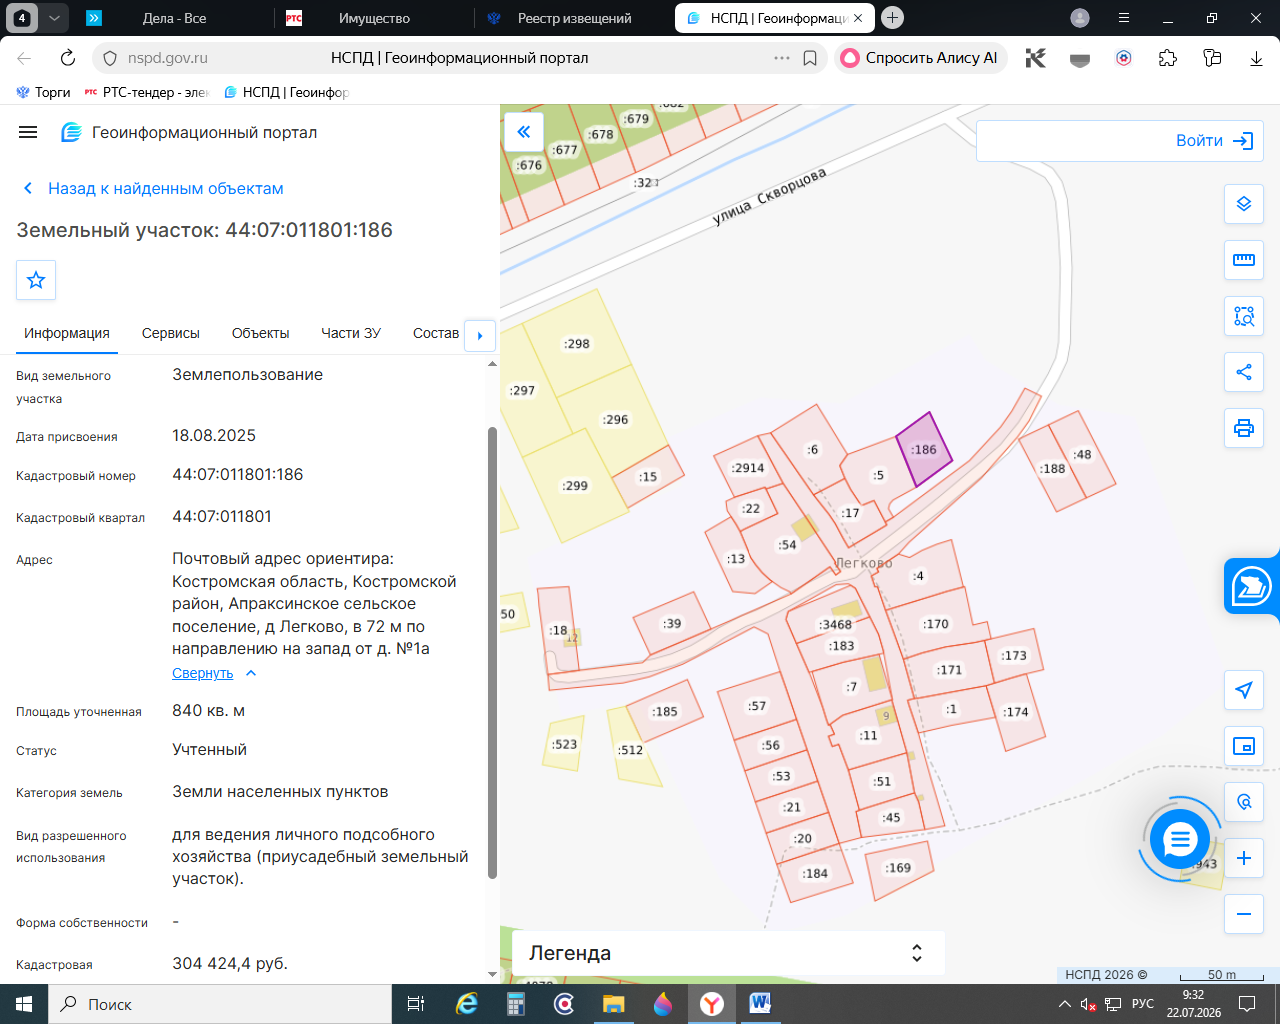The height and width of the screenshot is (1024, 1280).
Task: Bookmark this page in address bar
Action: pos(810,58)
